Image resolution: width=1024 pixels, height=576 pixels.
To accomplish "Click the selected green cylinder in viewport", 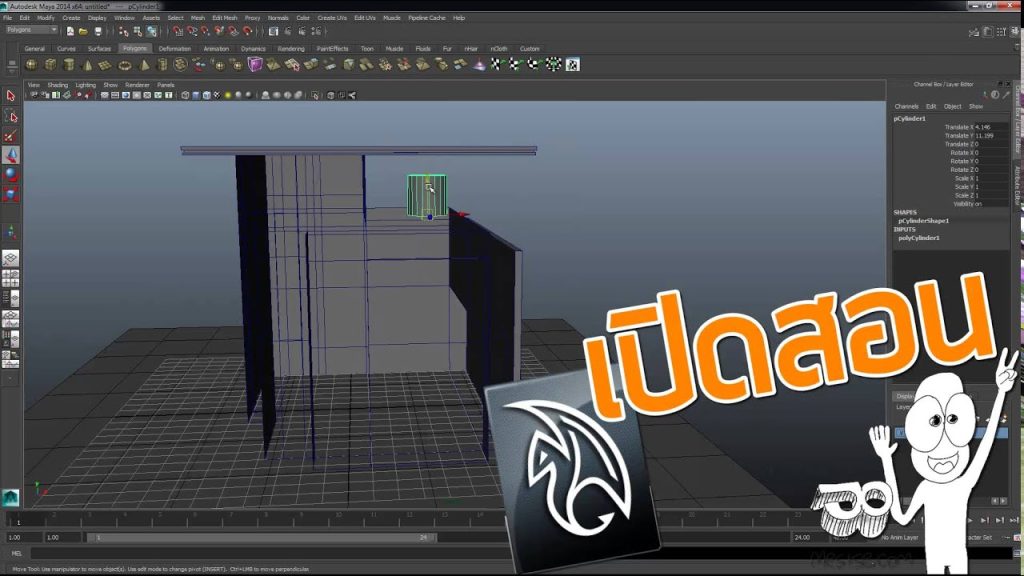I will 427,195.
